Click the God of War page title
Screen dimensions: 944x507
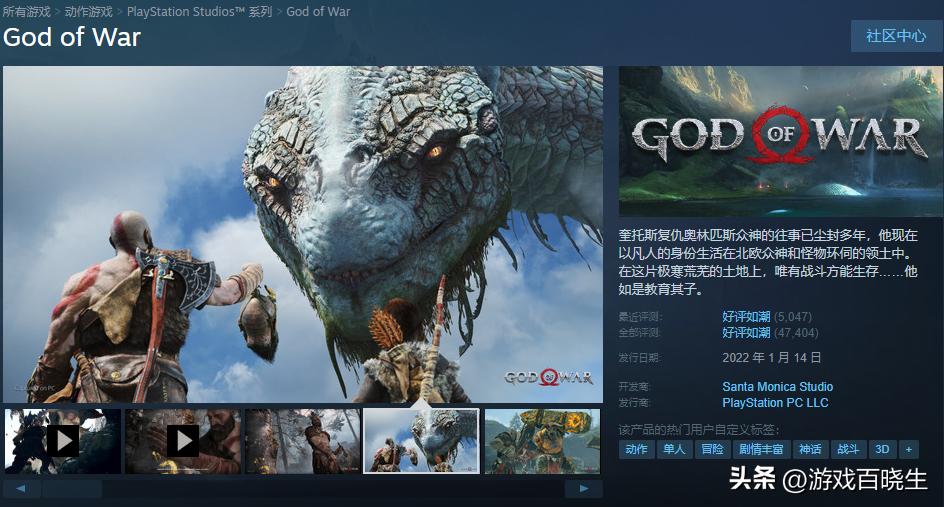point(72,37)
